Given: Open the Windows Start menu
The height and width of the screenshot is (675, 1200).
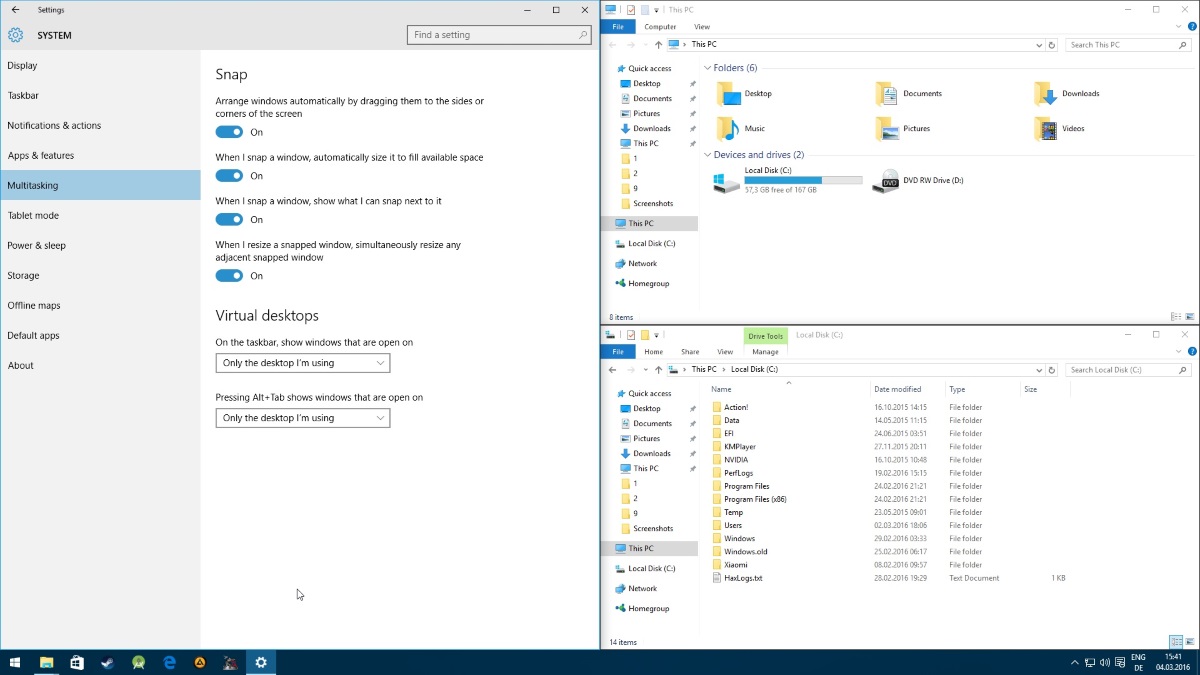Looking at the screenshot, I should click(15, 662).
